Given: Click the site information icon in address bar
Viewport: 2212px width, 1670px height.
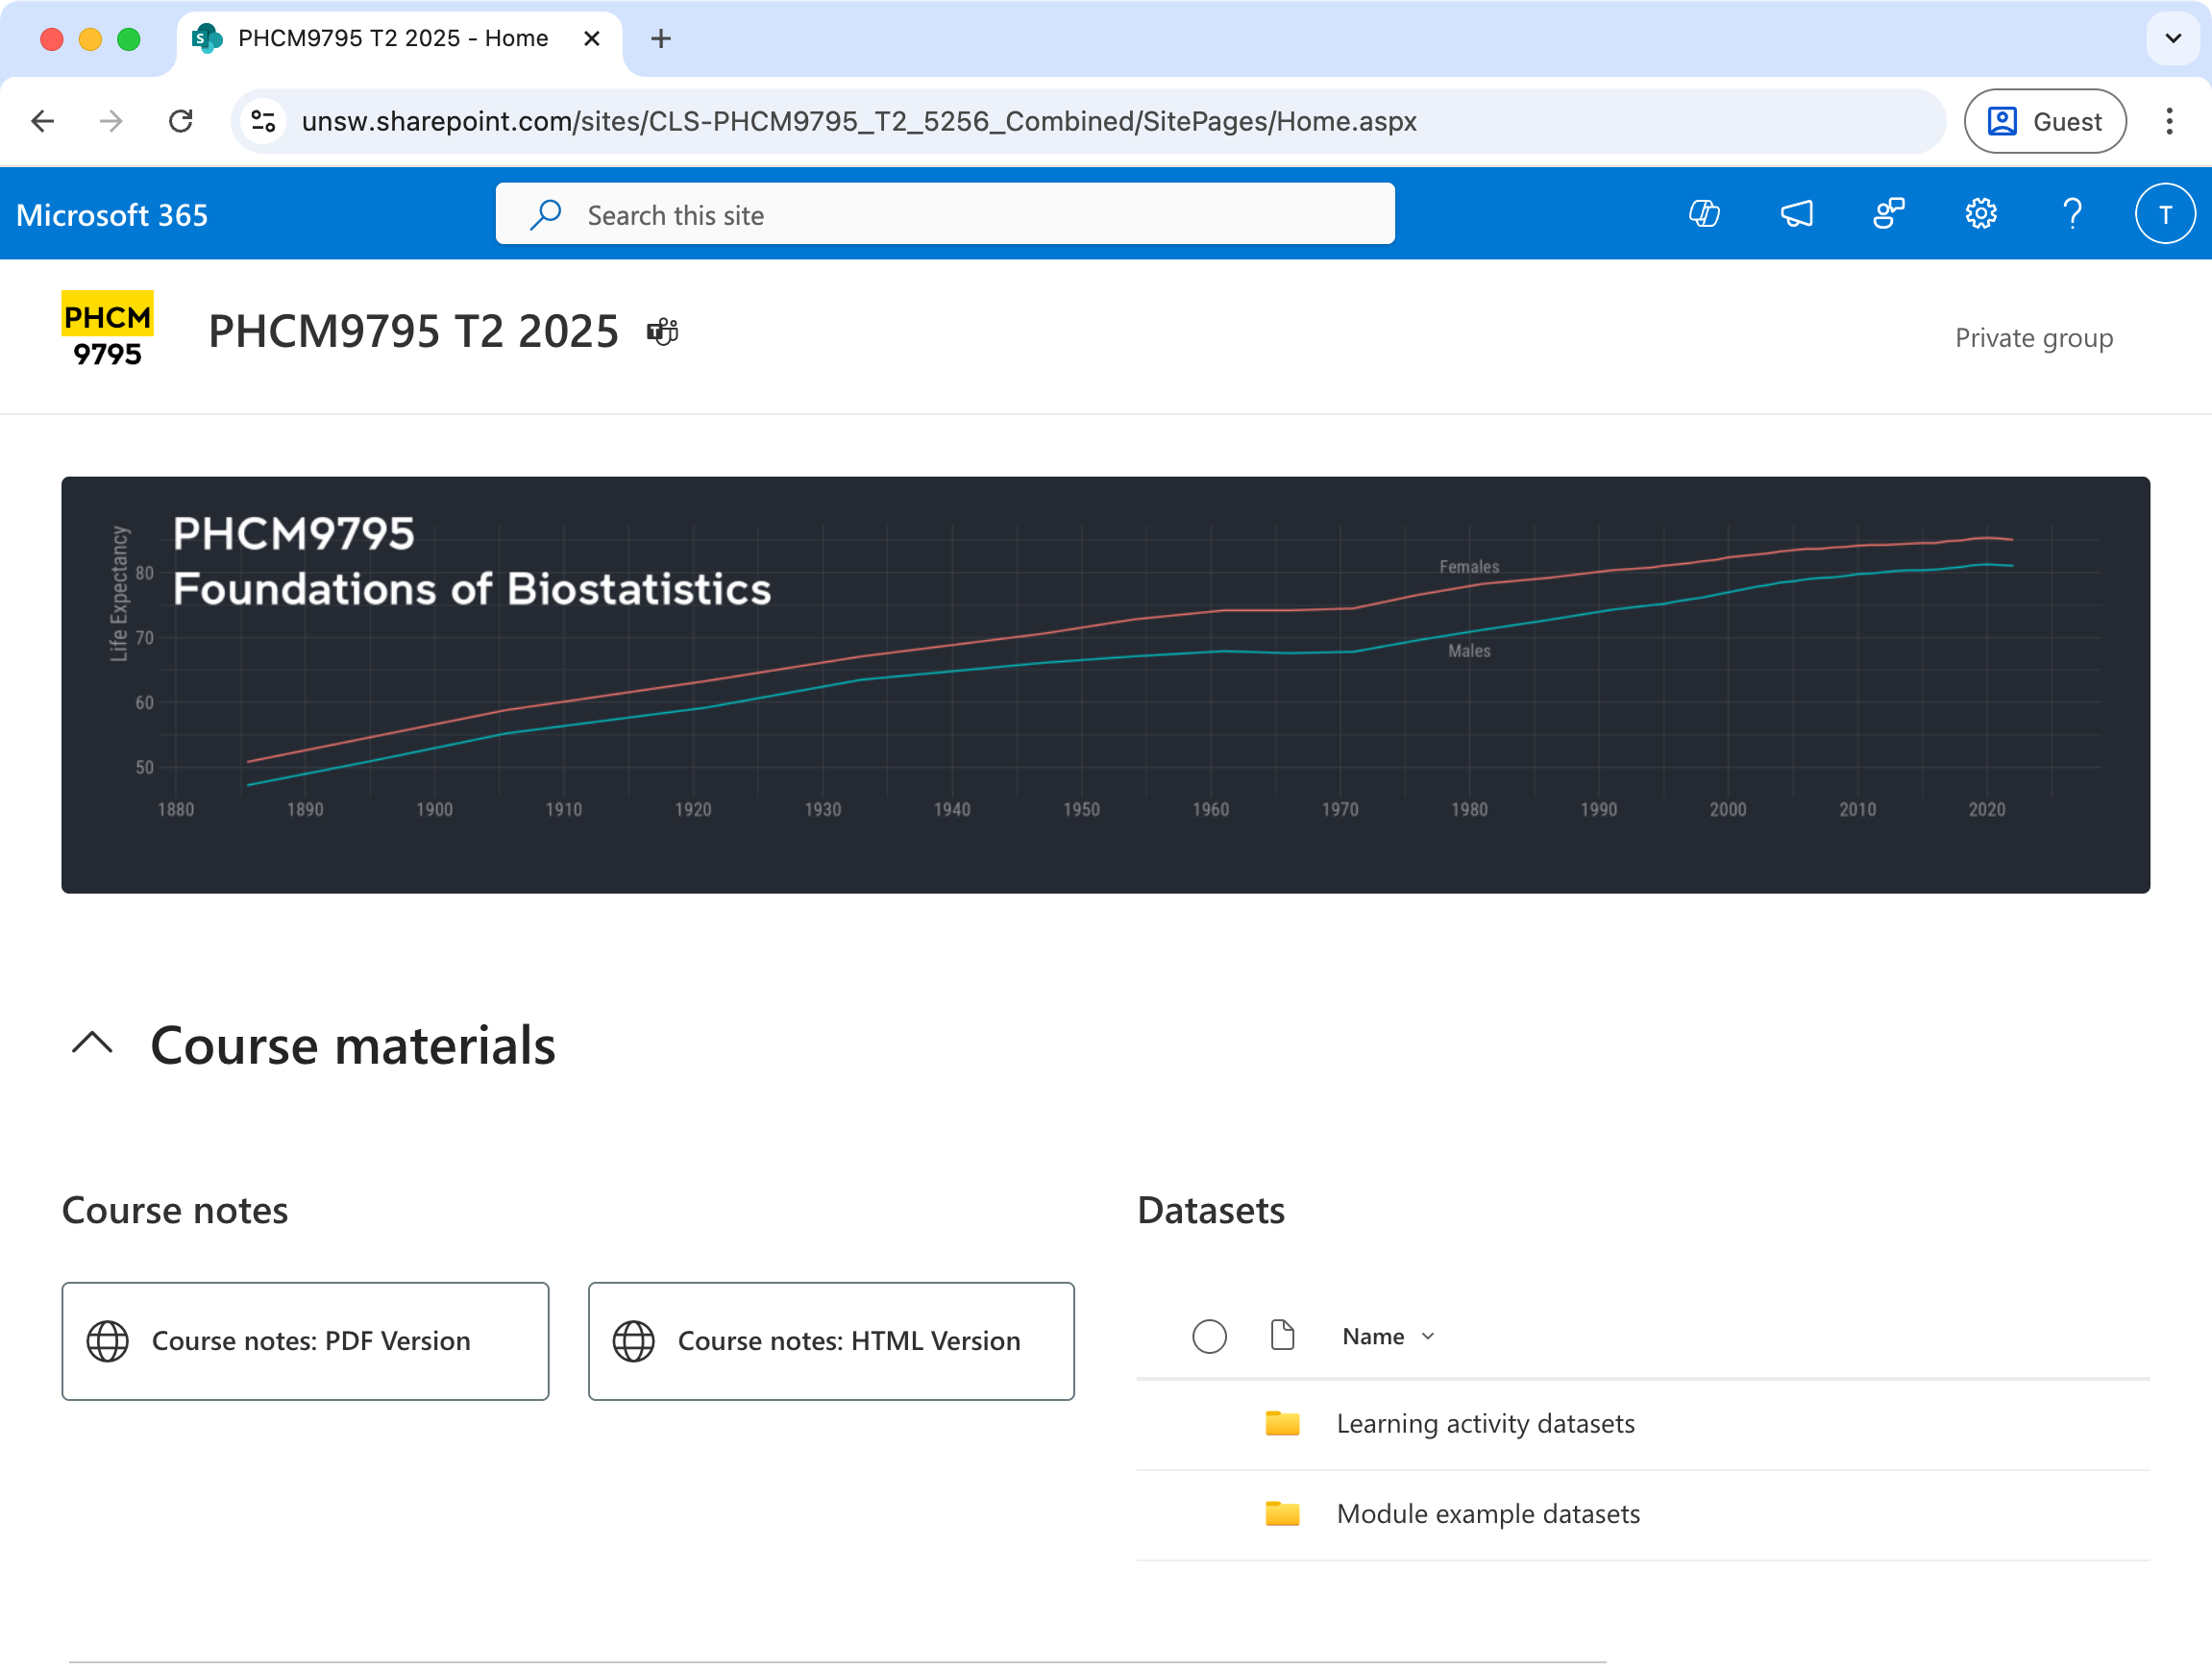Looking at the screenshot, I should tap(264, 122).
